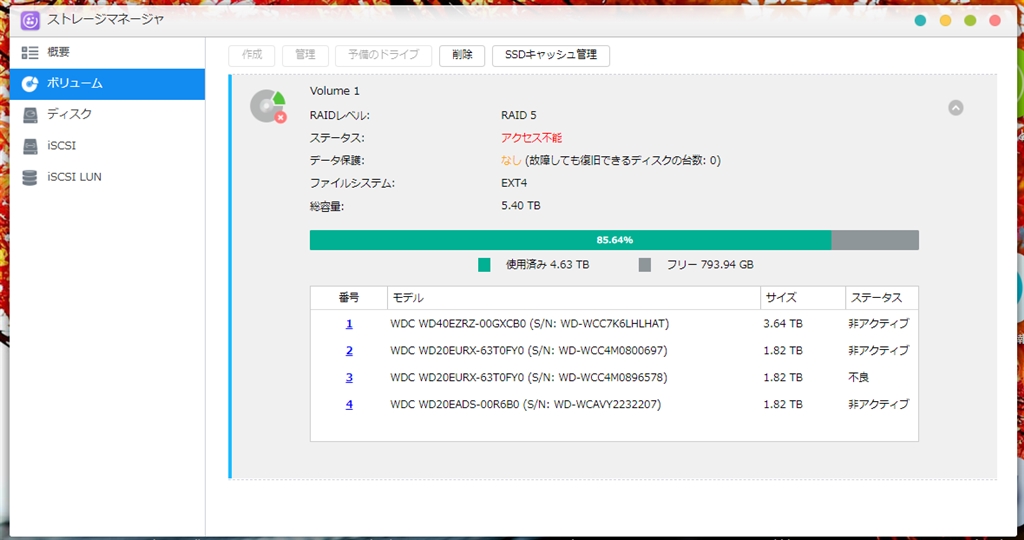Click the RAID 5 value
Image resolution: width=1024 pixels, height=540 pixels.
(x=519, y=116)
